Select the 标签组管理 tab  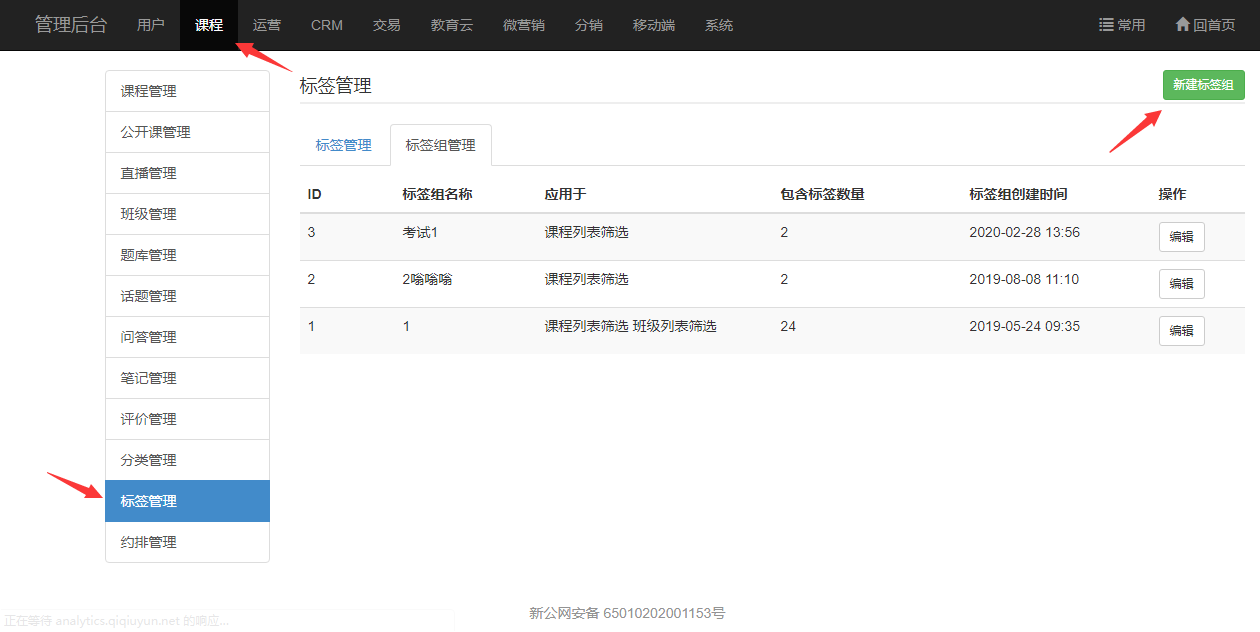[440, 145]
